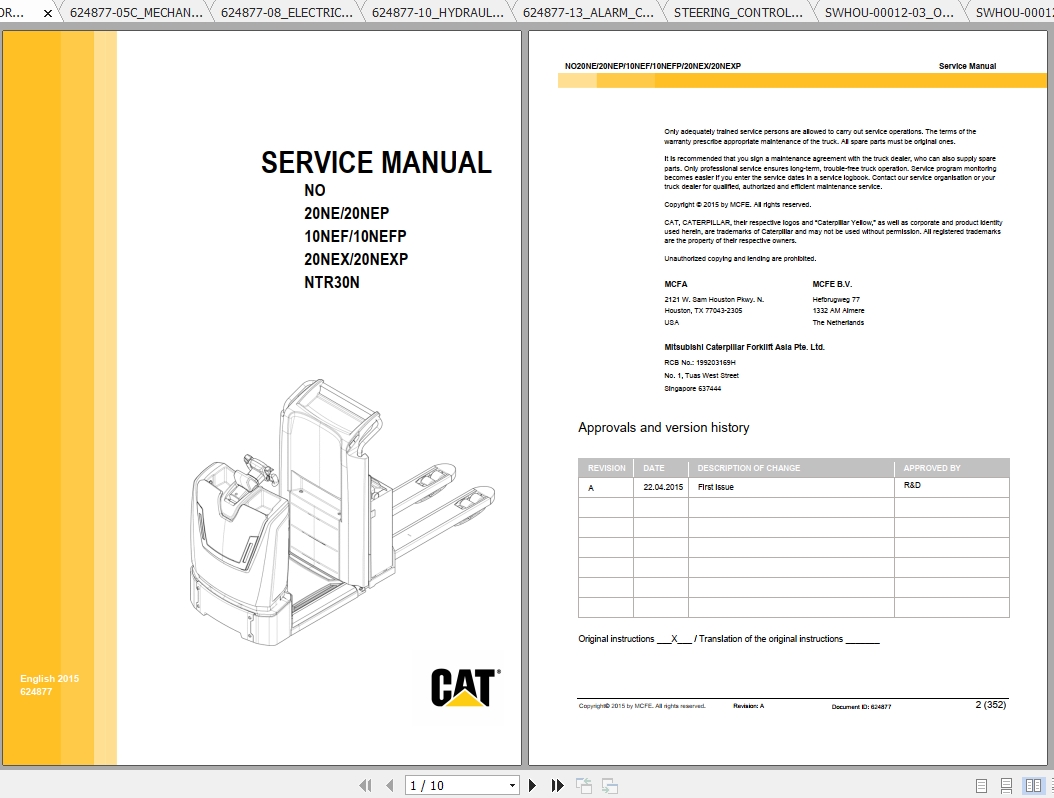Viewport: 1054px width, 798px height.
Task: Go to the previous page
Action: [390, 785]
